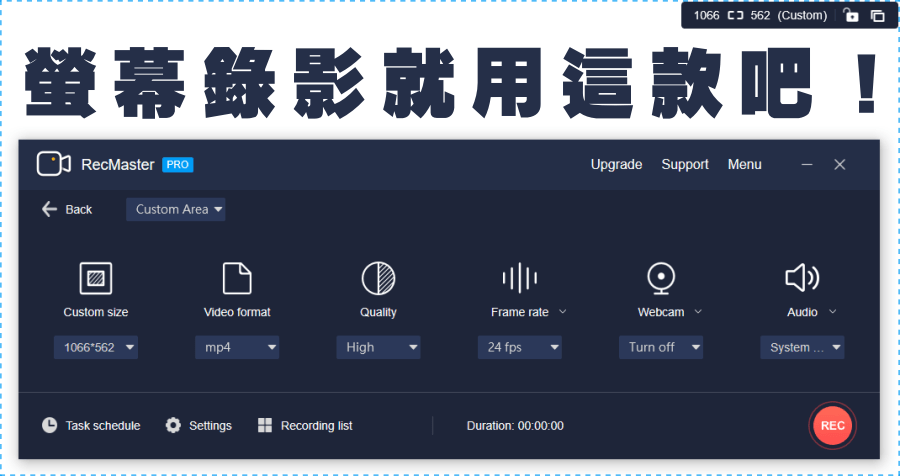Image resolution: width=900 pixels, height=476 pixels.
Task: Click the Video format label
Action: point(237,312)
